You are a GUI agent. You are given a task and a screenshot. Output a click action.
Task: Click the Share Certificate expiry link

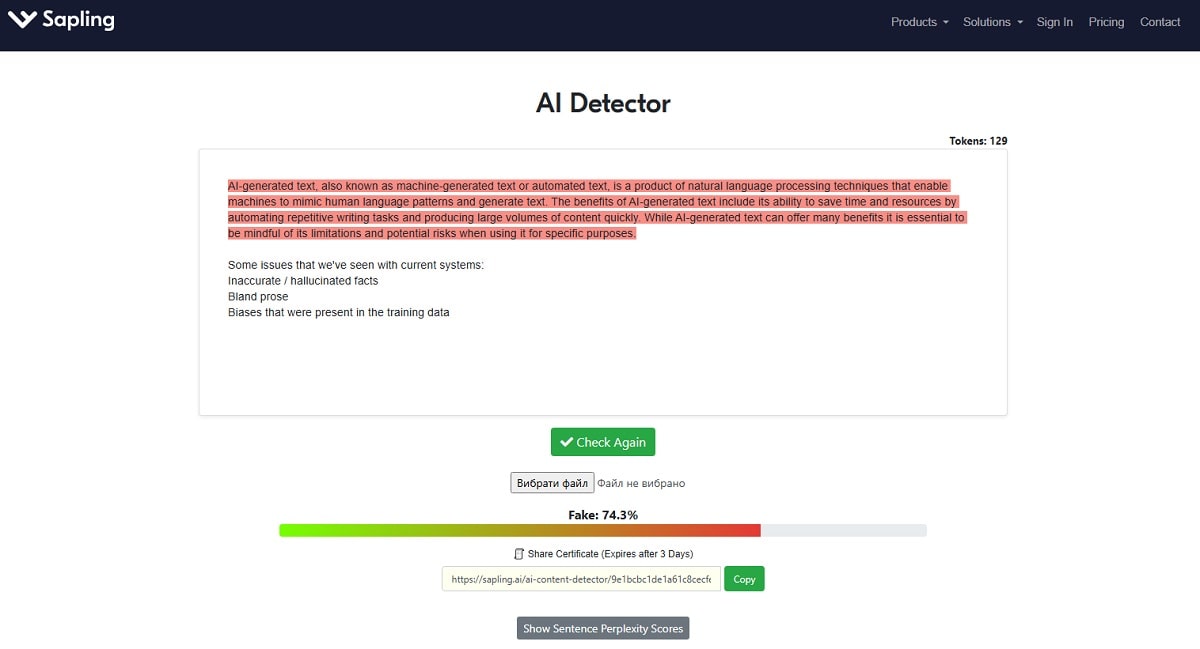(x=610, y=553)
